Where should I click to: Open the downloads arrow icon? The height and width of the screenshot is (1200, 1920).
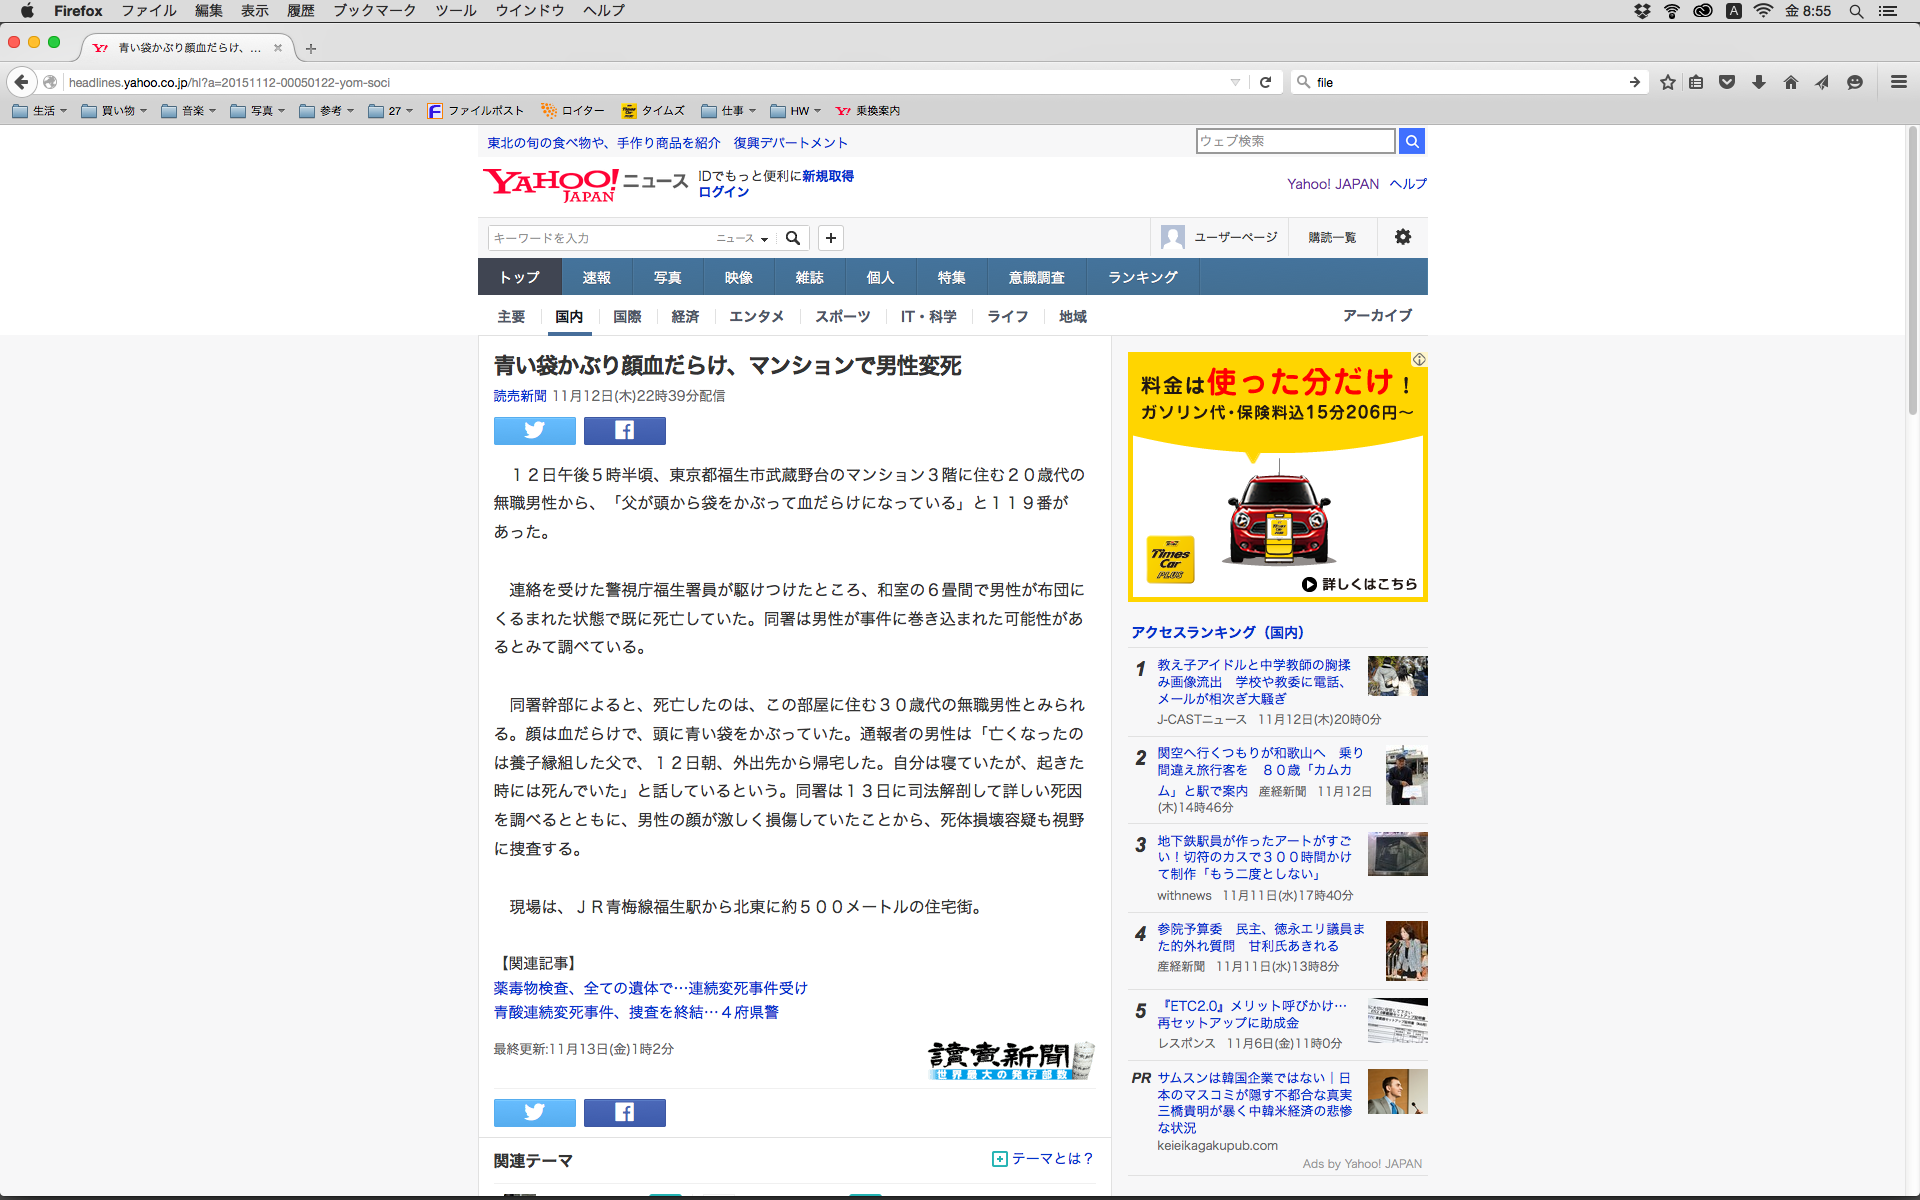click(x=1759, y=82)
